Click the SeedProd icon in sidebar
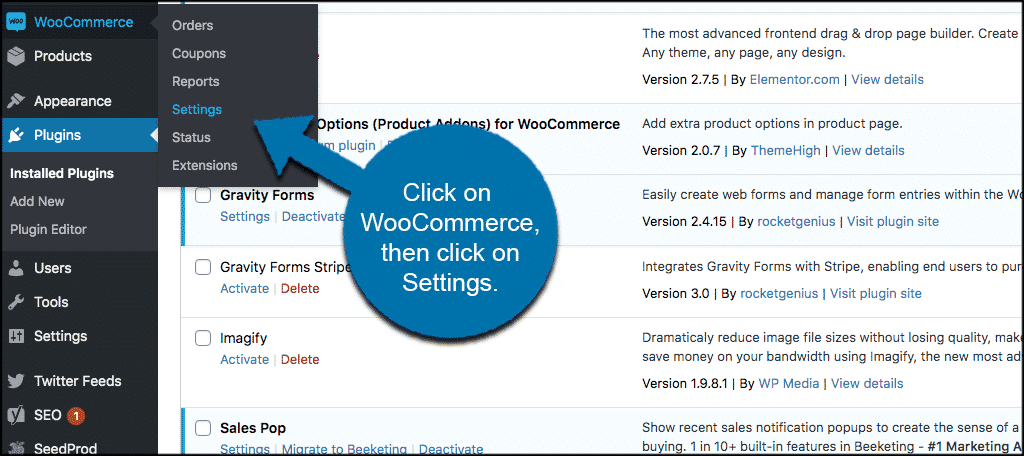This screenshot has height=456, width=1024. click(16, 449)
